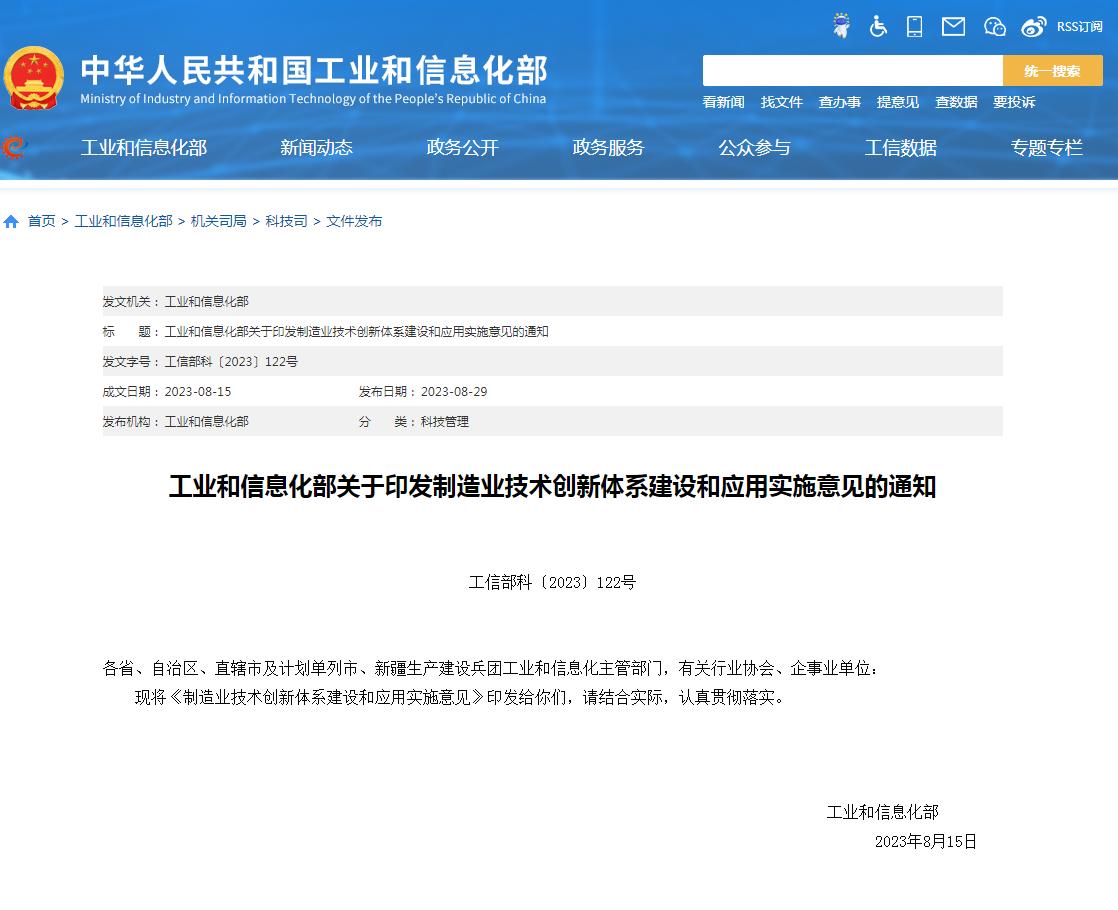Click the RSS订阅 link
The width and height of the screenshot is (1118, 910).
1079,27
